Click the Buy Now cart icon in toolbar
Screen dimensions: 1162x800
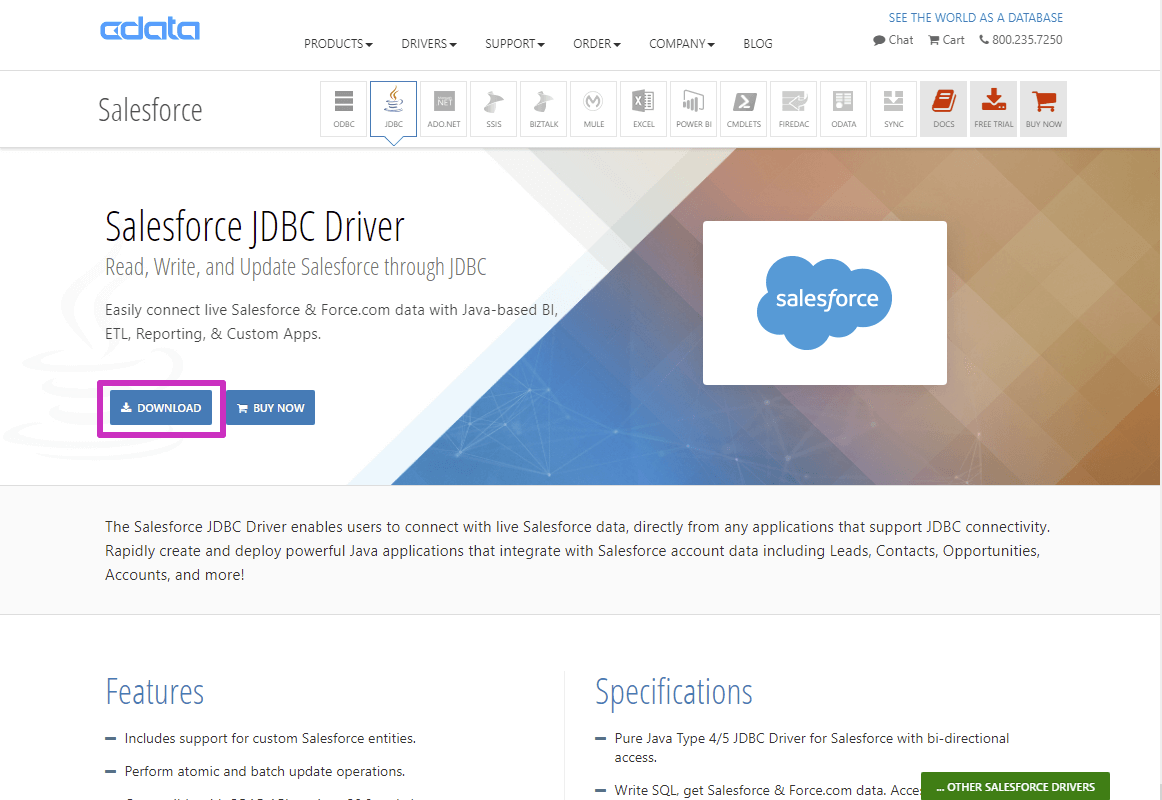pos(1043,109)
